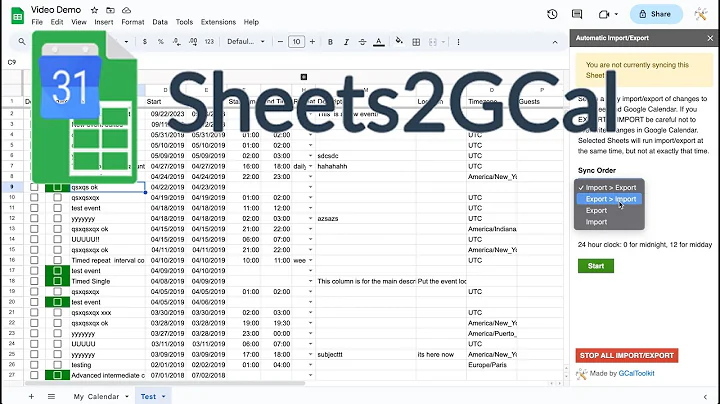This screenshot has width=720, height=404.
Task: Increase font size with plus icon
Action: (x=312, y=42)
